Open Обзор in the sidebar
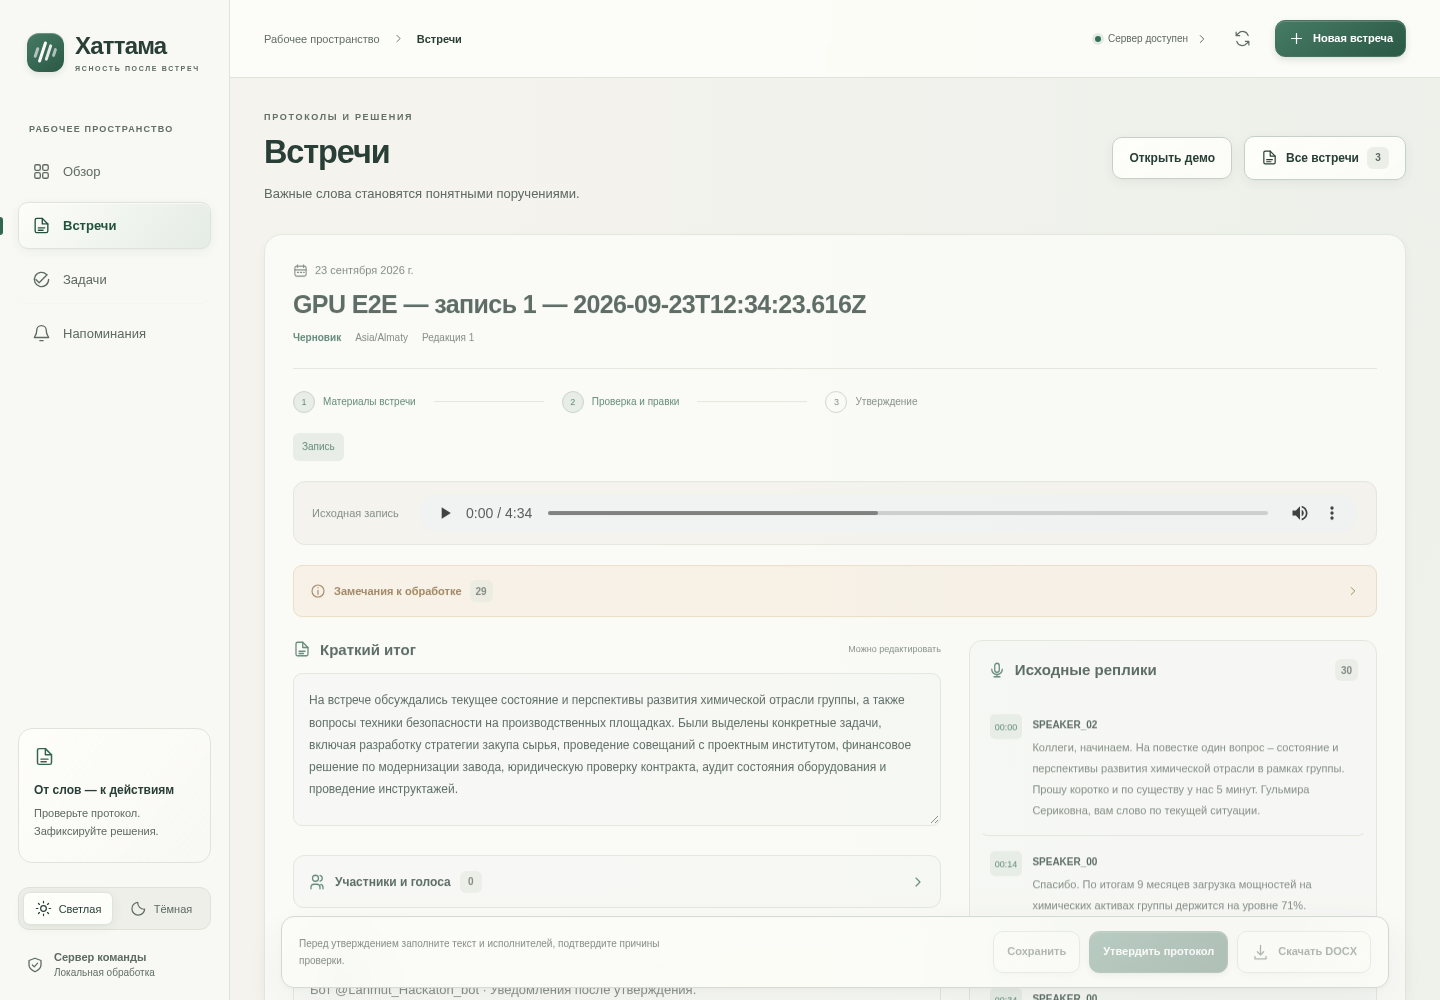This screenshot has width=1440, height=1000. (115, 172)
